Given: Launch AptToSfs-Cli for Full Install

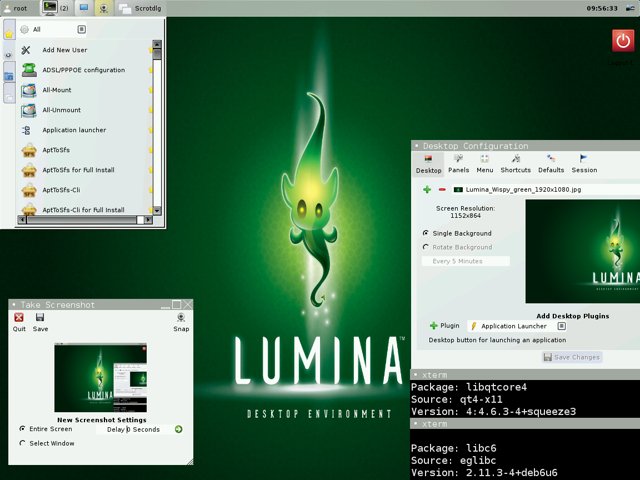Looking at the screenshot, I should pos(85,209).
